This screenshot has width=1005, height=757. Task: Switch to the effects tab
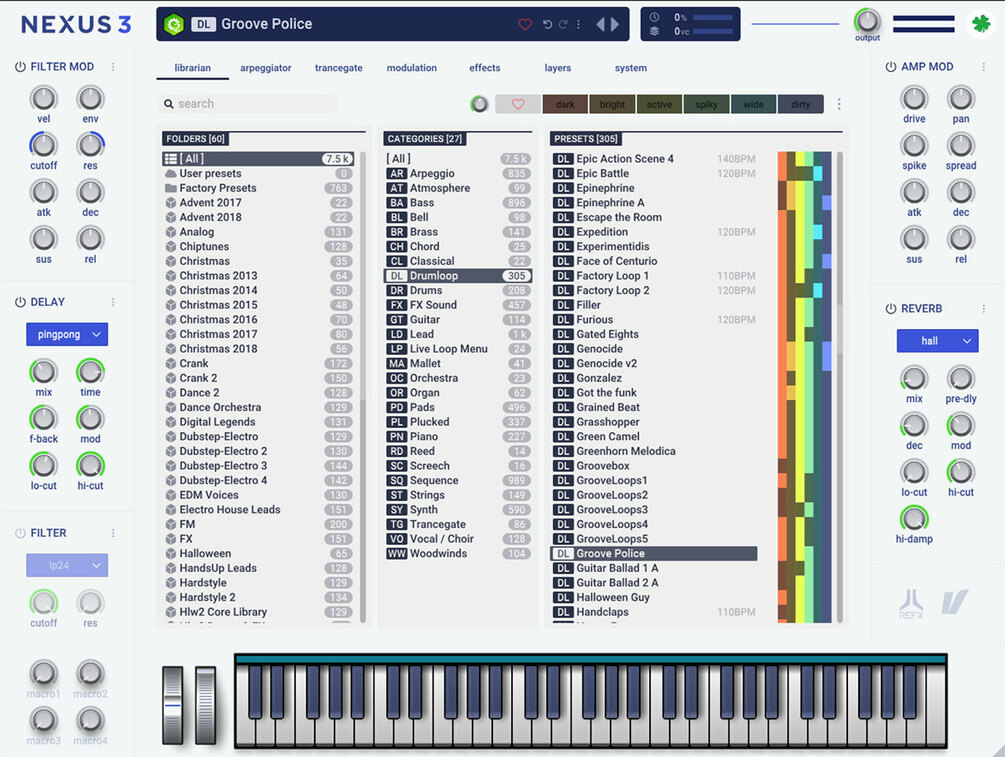coord(485,67)
